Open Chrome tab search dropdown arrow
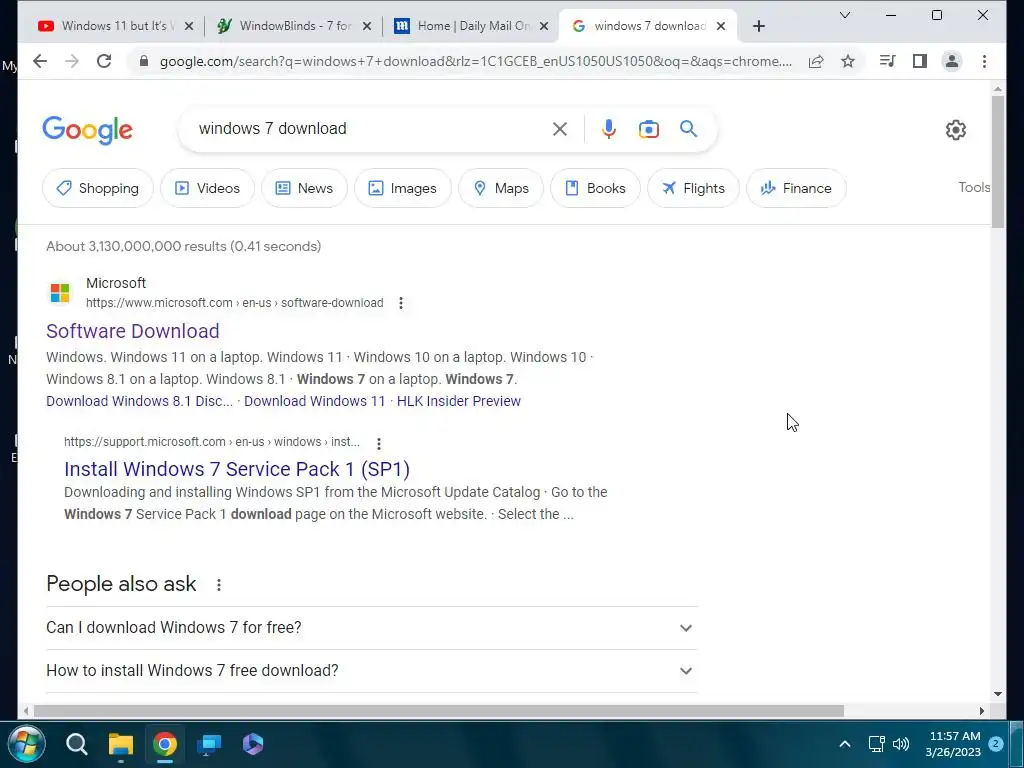Screen dimensions: 1024x768 tap(844, 15)
